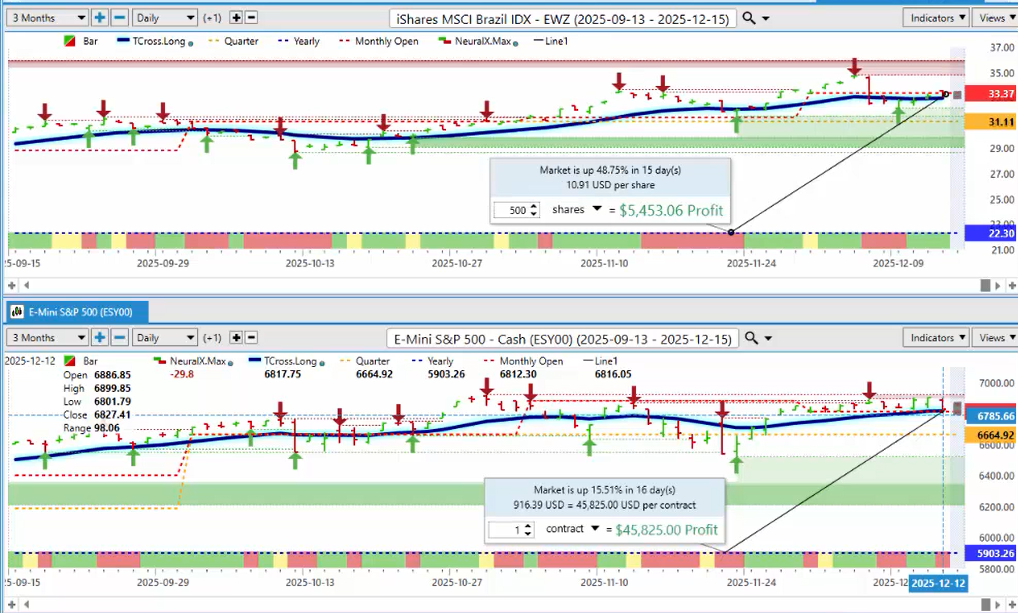
Task: Select the E-Mini S&P 500 (ESY00) tab
Action: point(77,312)
